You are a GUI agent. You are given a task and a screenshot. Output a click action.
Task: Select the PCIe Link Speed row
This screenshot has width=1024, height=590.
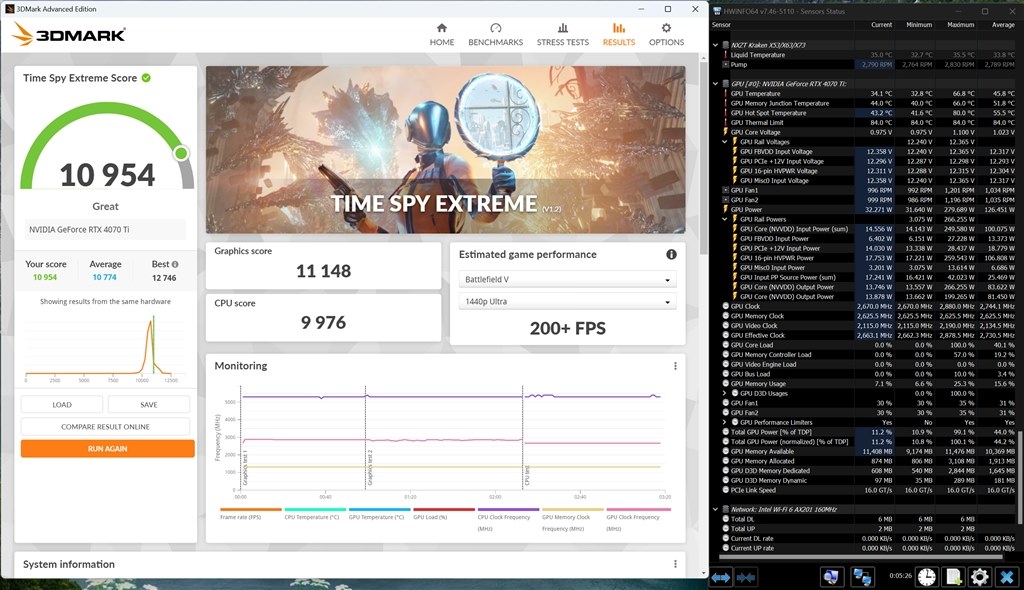coord(863,490)
